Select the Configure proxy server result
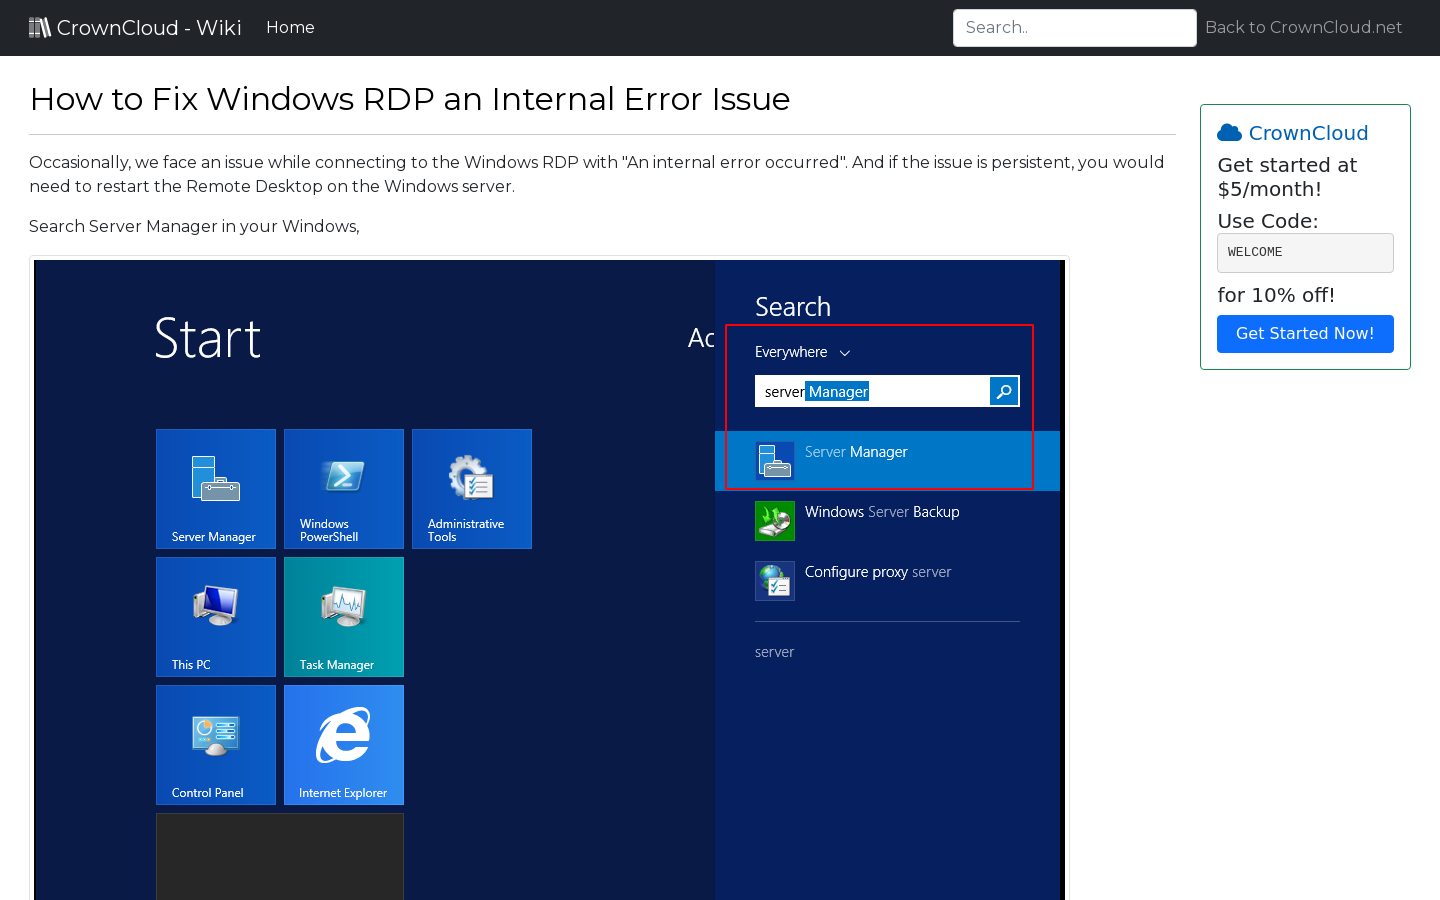1440x900 pixels. click(x=876, y=571)
